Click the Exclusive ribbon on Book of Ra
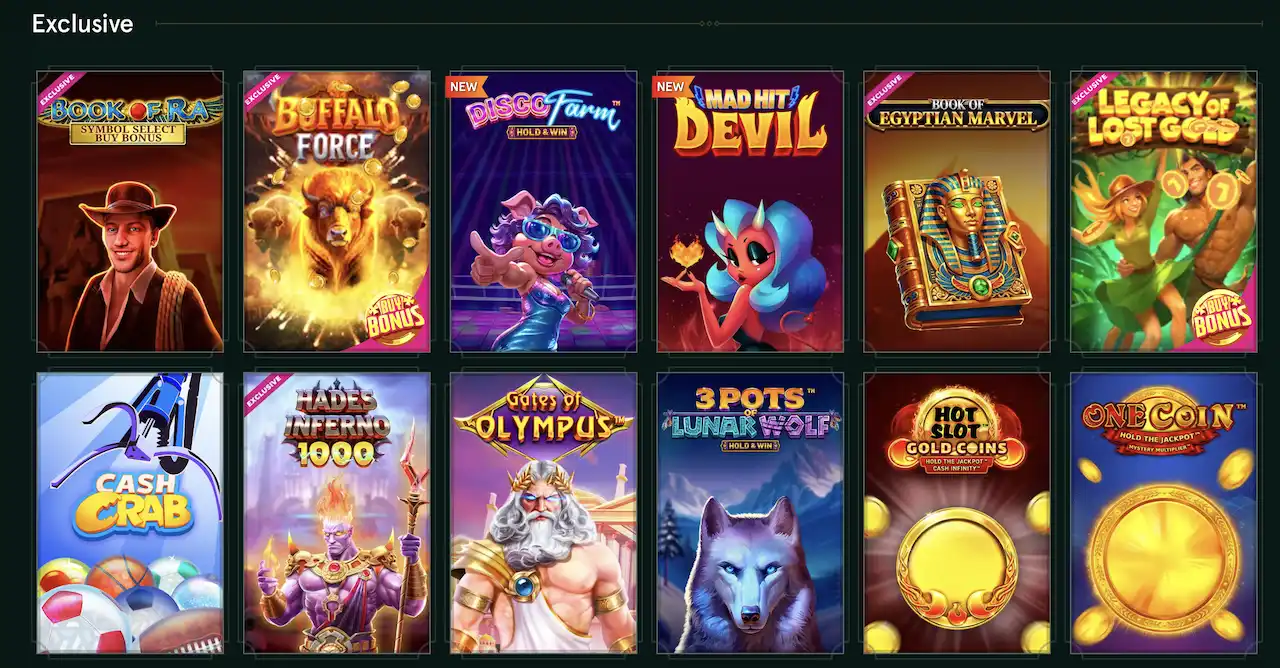The height and width of the screenshot is (668, 1280). [x=56, y=90]
